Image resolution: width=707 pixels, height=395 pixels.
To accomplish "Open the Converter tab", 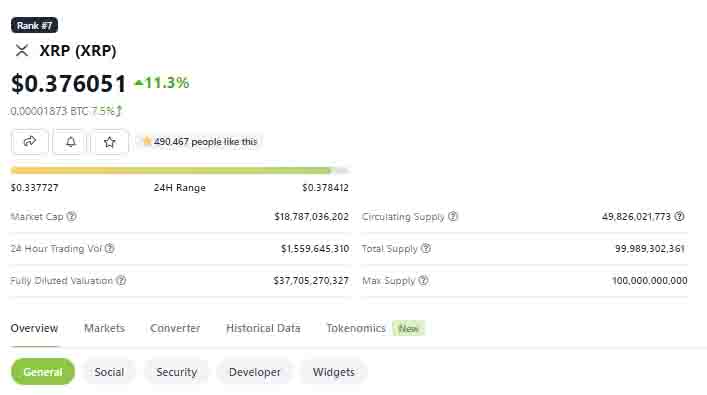I will tap(175, 328).
